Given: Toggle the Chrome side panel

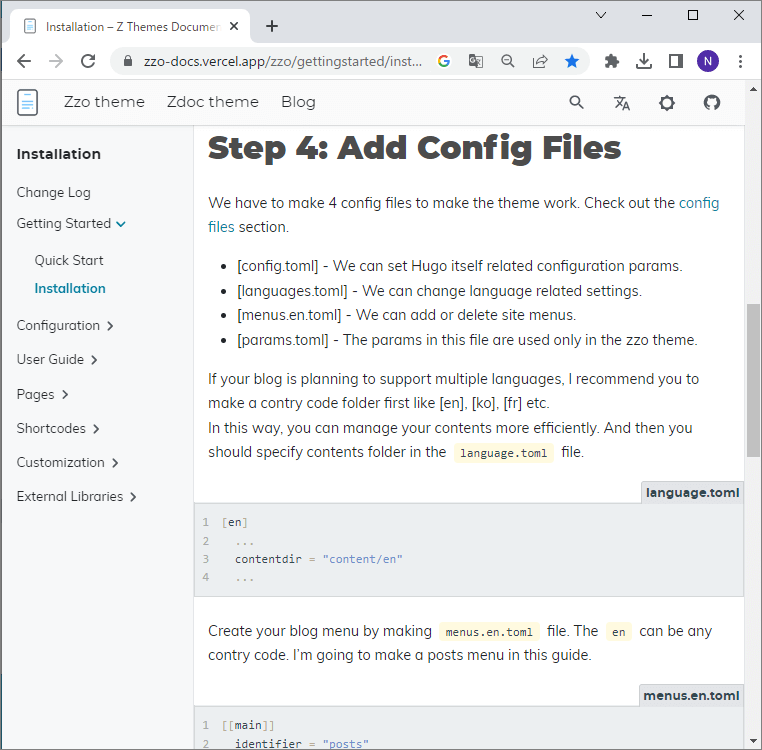Looking at the screenshot, I should pyautogui.click(x=676, y=61).
